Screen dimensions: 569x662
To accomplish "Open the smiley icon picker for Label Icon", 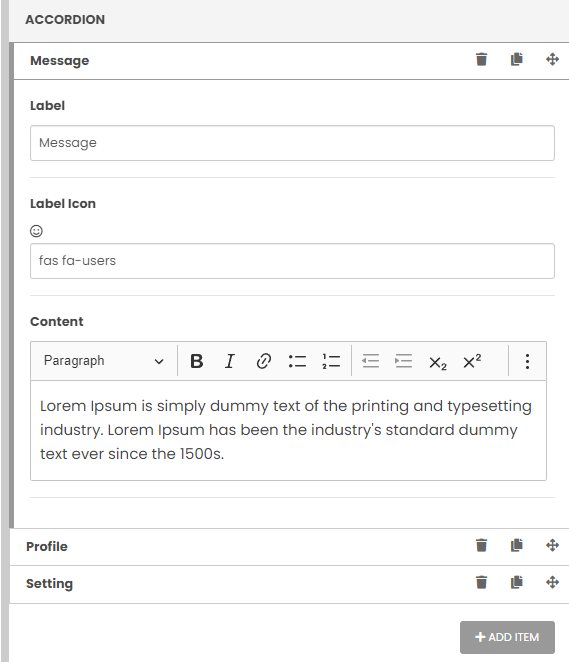I will pos(36,231).
